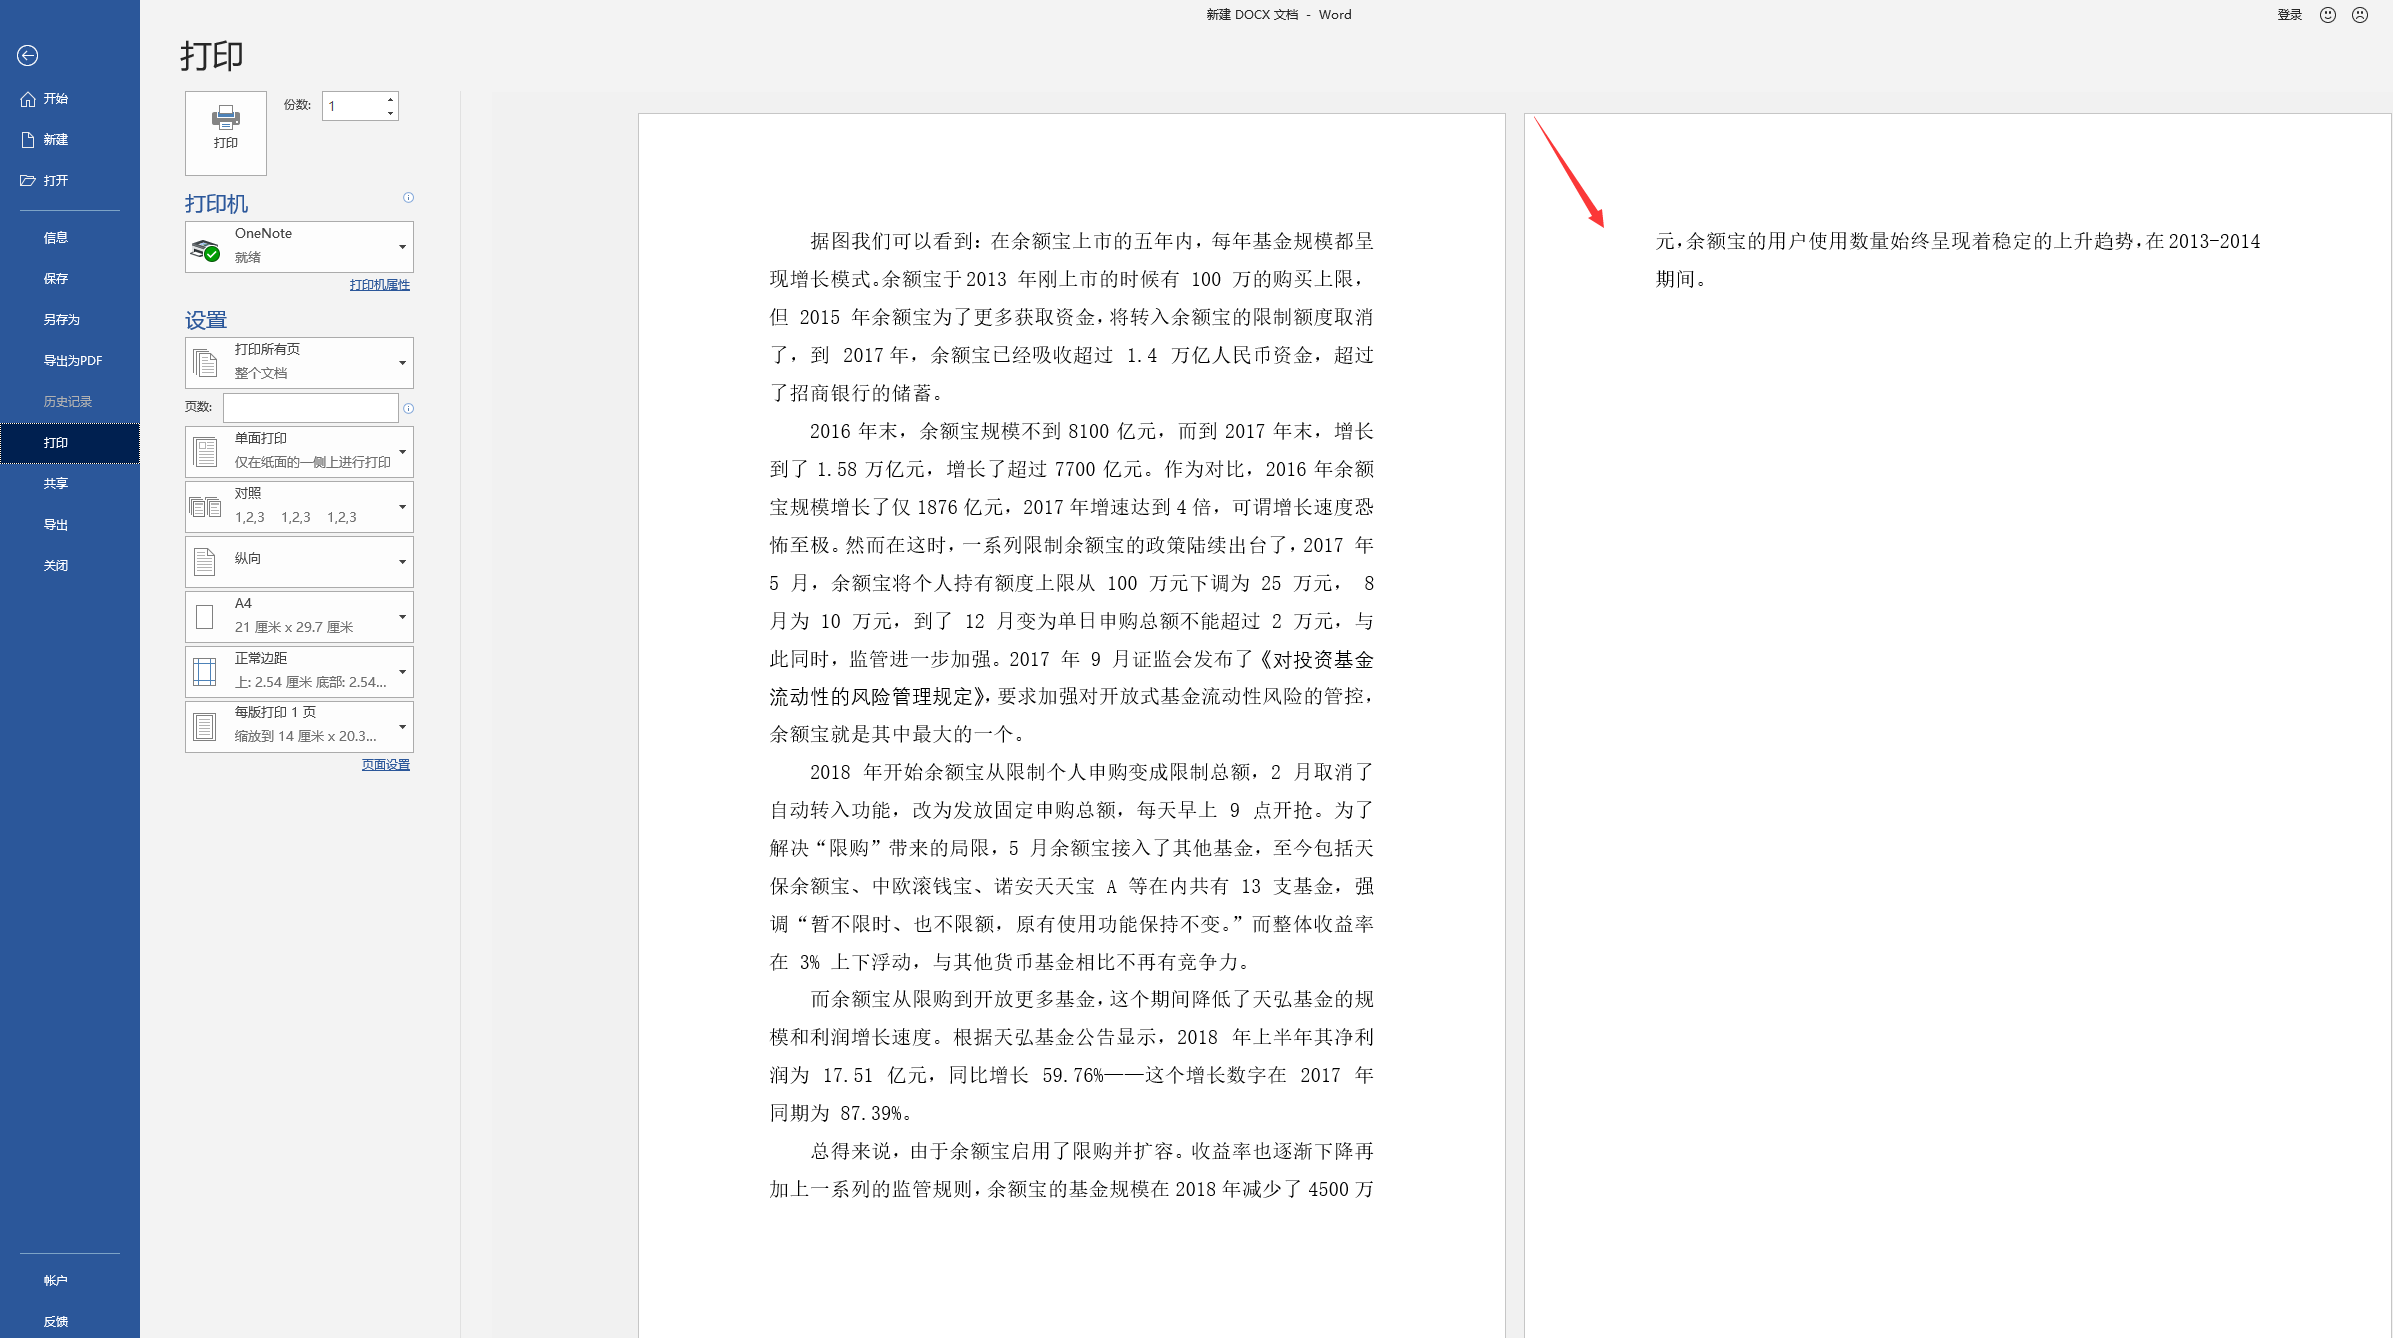The width and height of the screenshot is (2393, 1338).
Task: Increase copies with the up stepper arrow
Action: (x=390, y=99)
